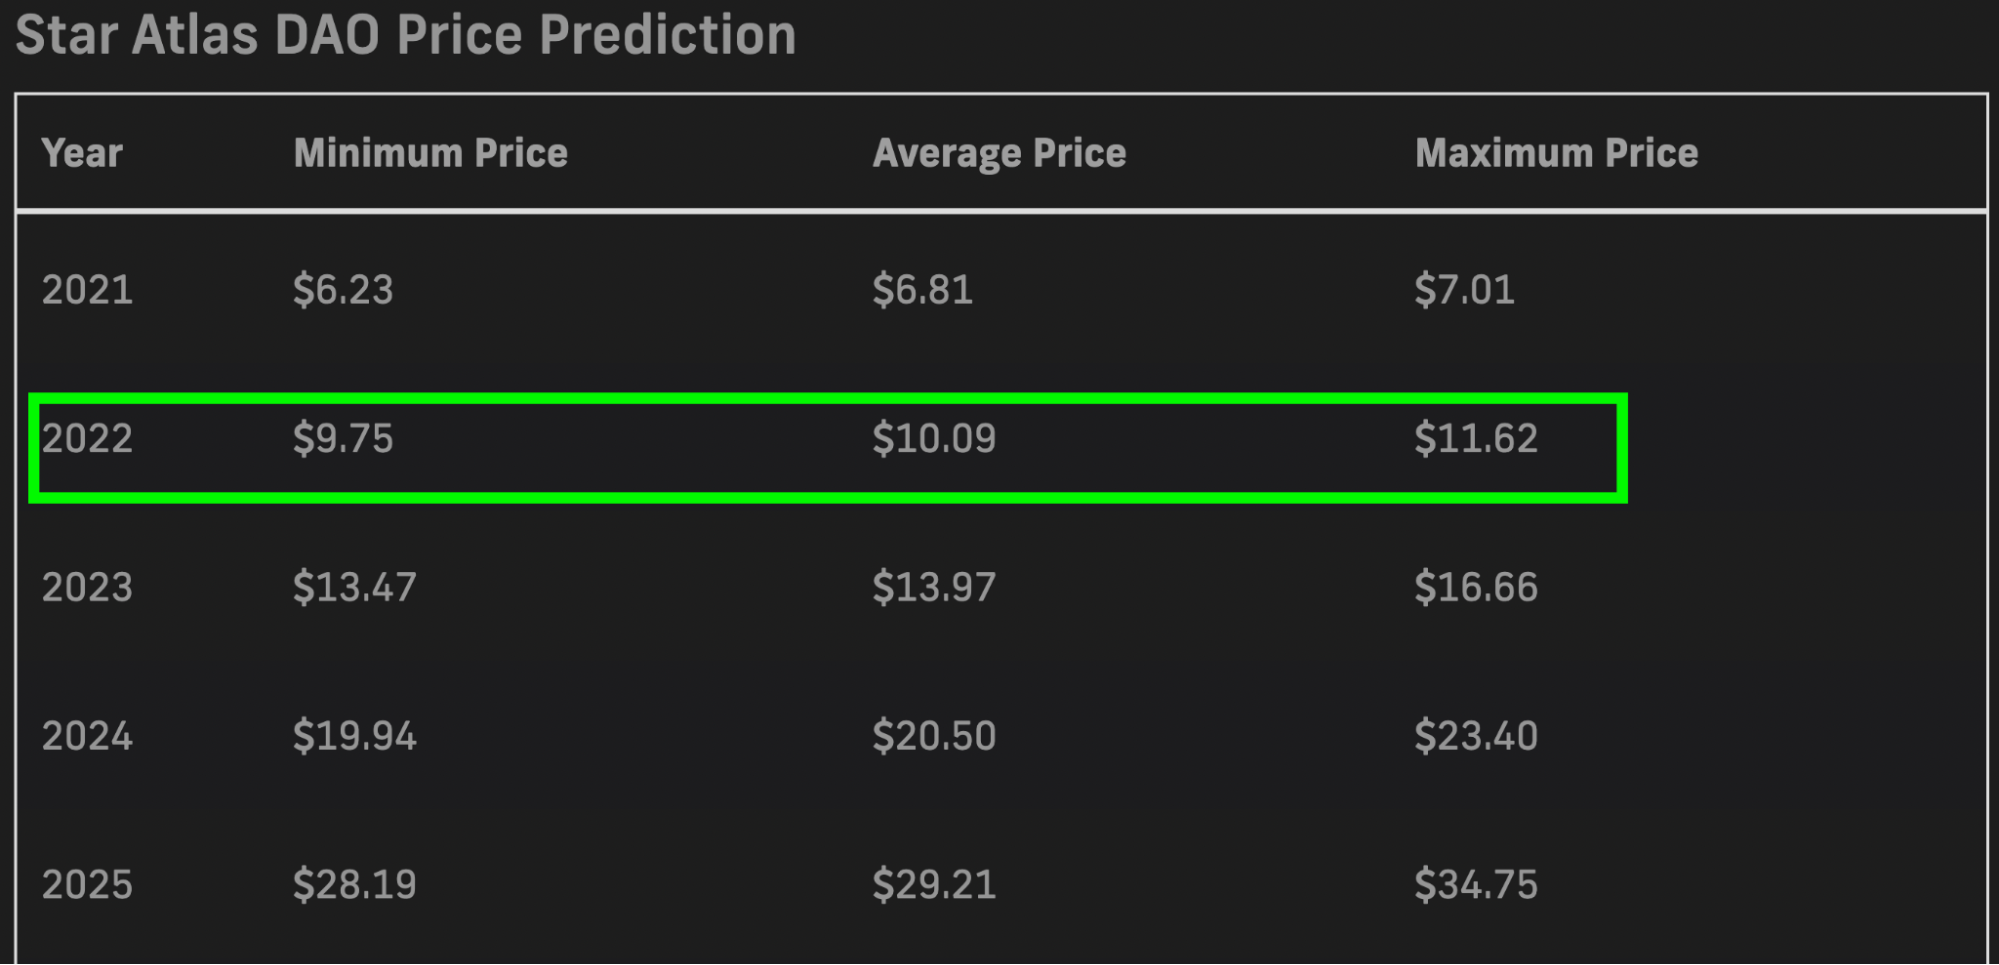Click the $9.75 minimum price value

(x=343, y=439)
